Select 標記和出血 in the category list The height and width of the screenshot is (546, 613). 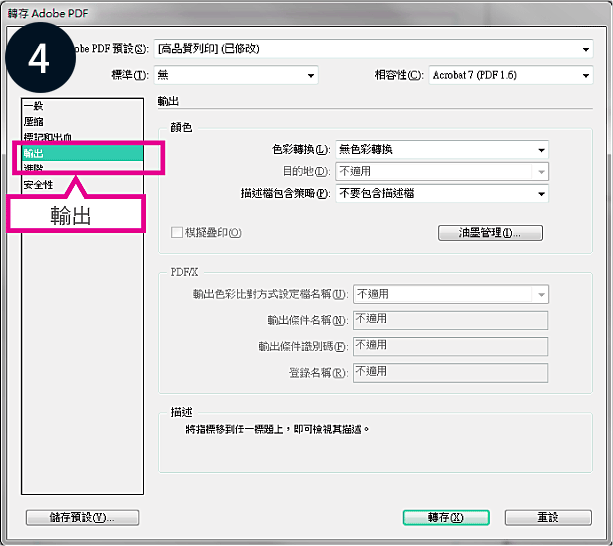click(x=82, y=137)
